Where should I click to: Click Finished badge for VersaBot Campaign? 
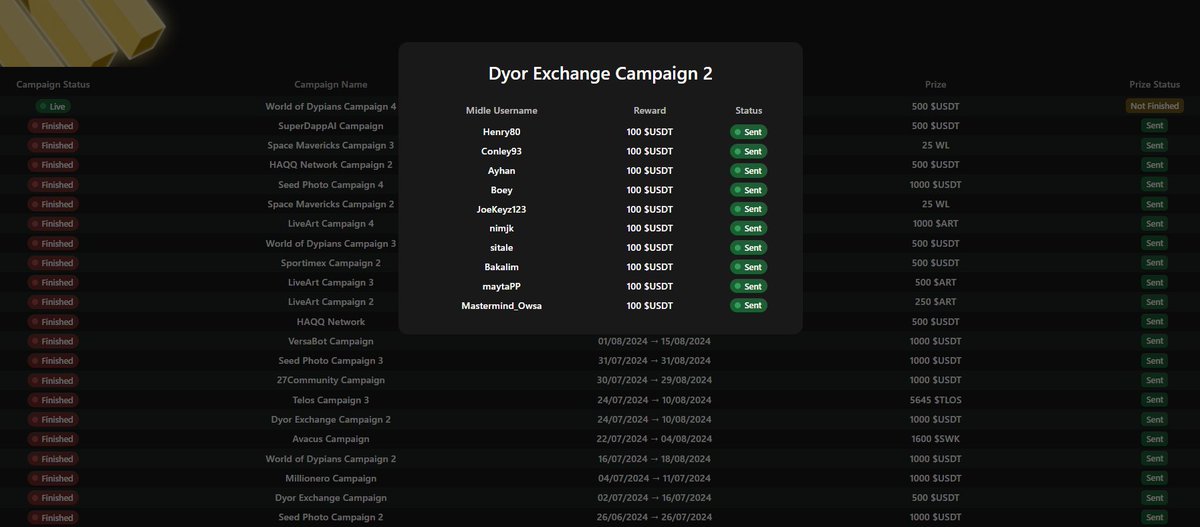coord(53,341)
